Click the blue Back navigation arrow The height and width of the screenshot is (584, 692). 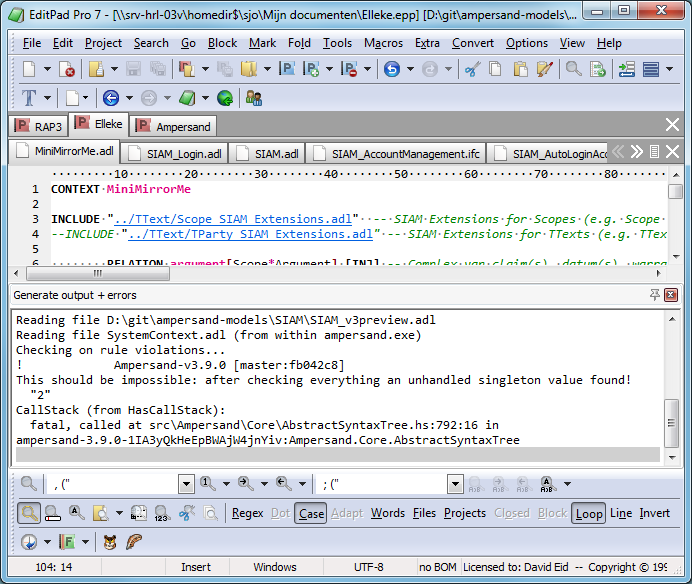[x=111, y=98]
